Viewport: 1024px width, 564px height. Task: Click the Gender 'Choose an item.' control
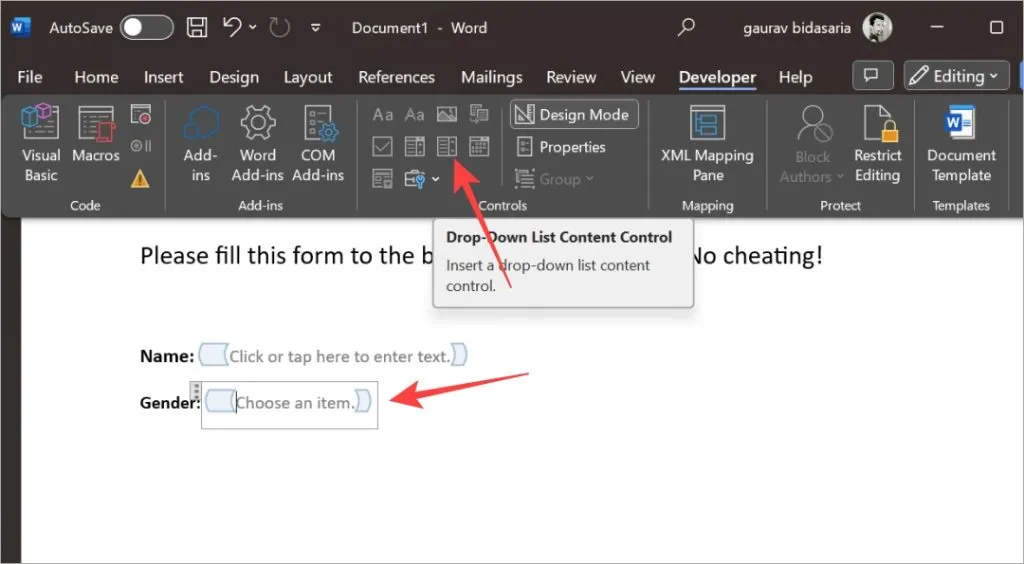pos(289,403)
